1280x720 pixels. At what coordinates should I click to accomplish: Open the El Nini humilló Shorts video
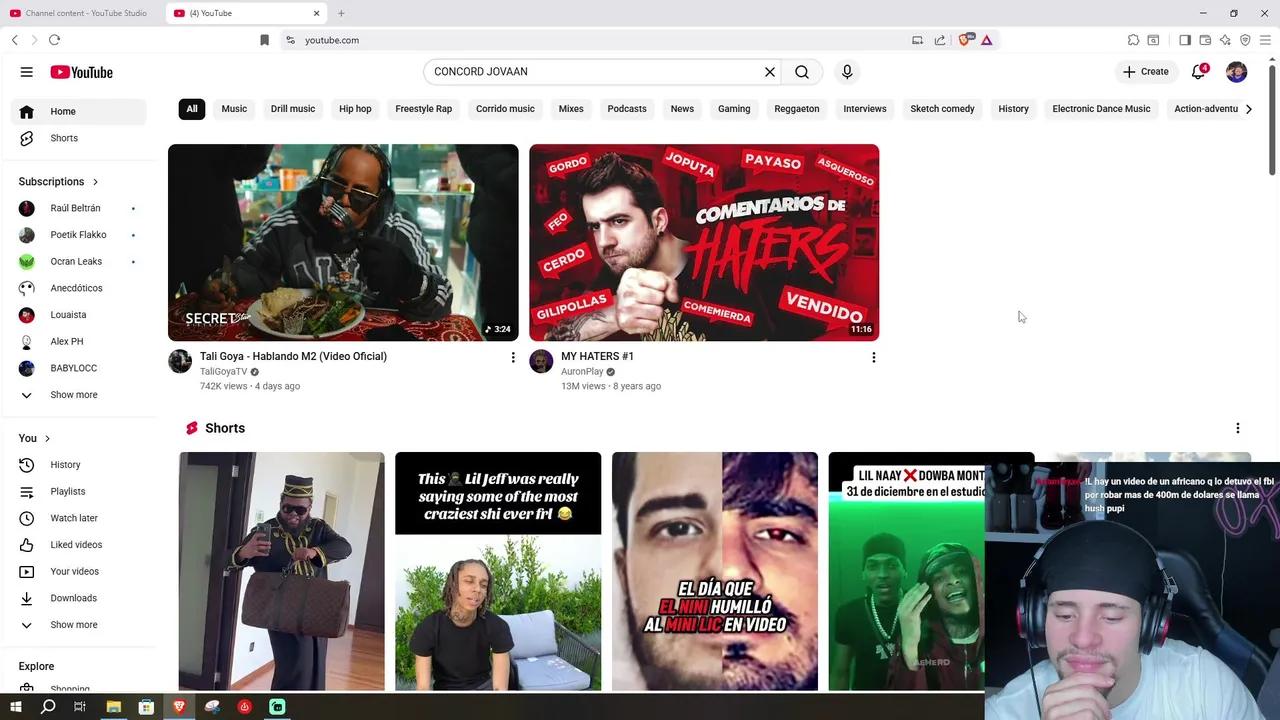[715, 571]
